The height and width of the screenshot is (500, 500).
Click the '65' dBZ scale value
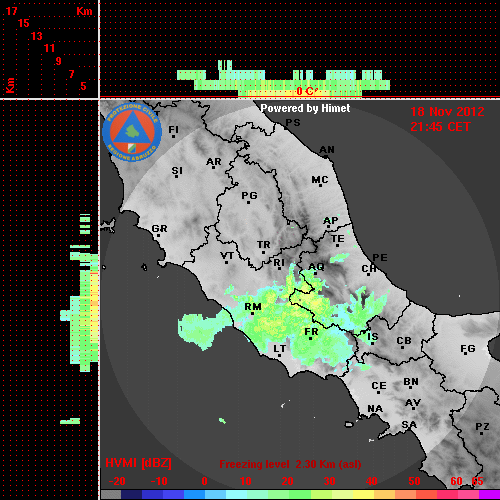coord(477,481)
